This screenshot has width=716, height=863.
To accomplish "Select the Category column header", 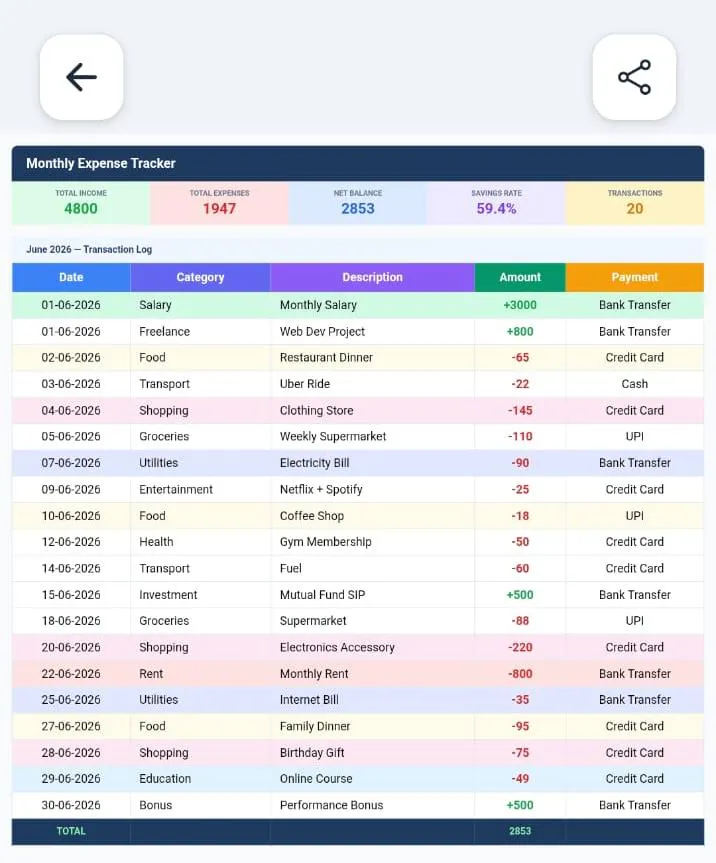I will pyautogui.click(x=200, y=277).
